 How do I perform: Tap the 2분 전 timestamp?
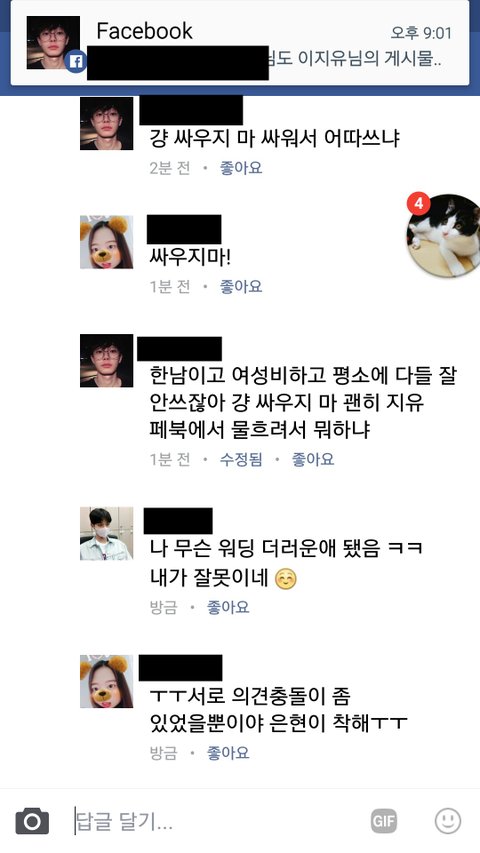[x=170, y=168]
